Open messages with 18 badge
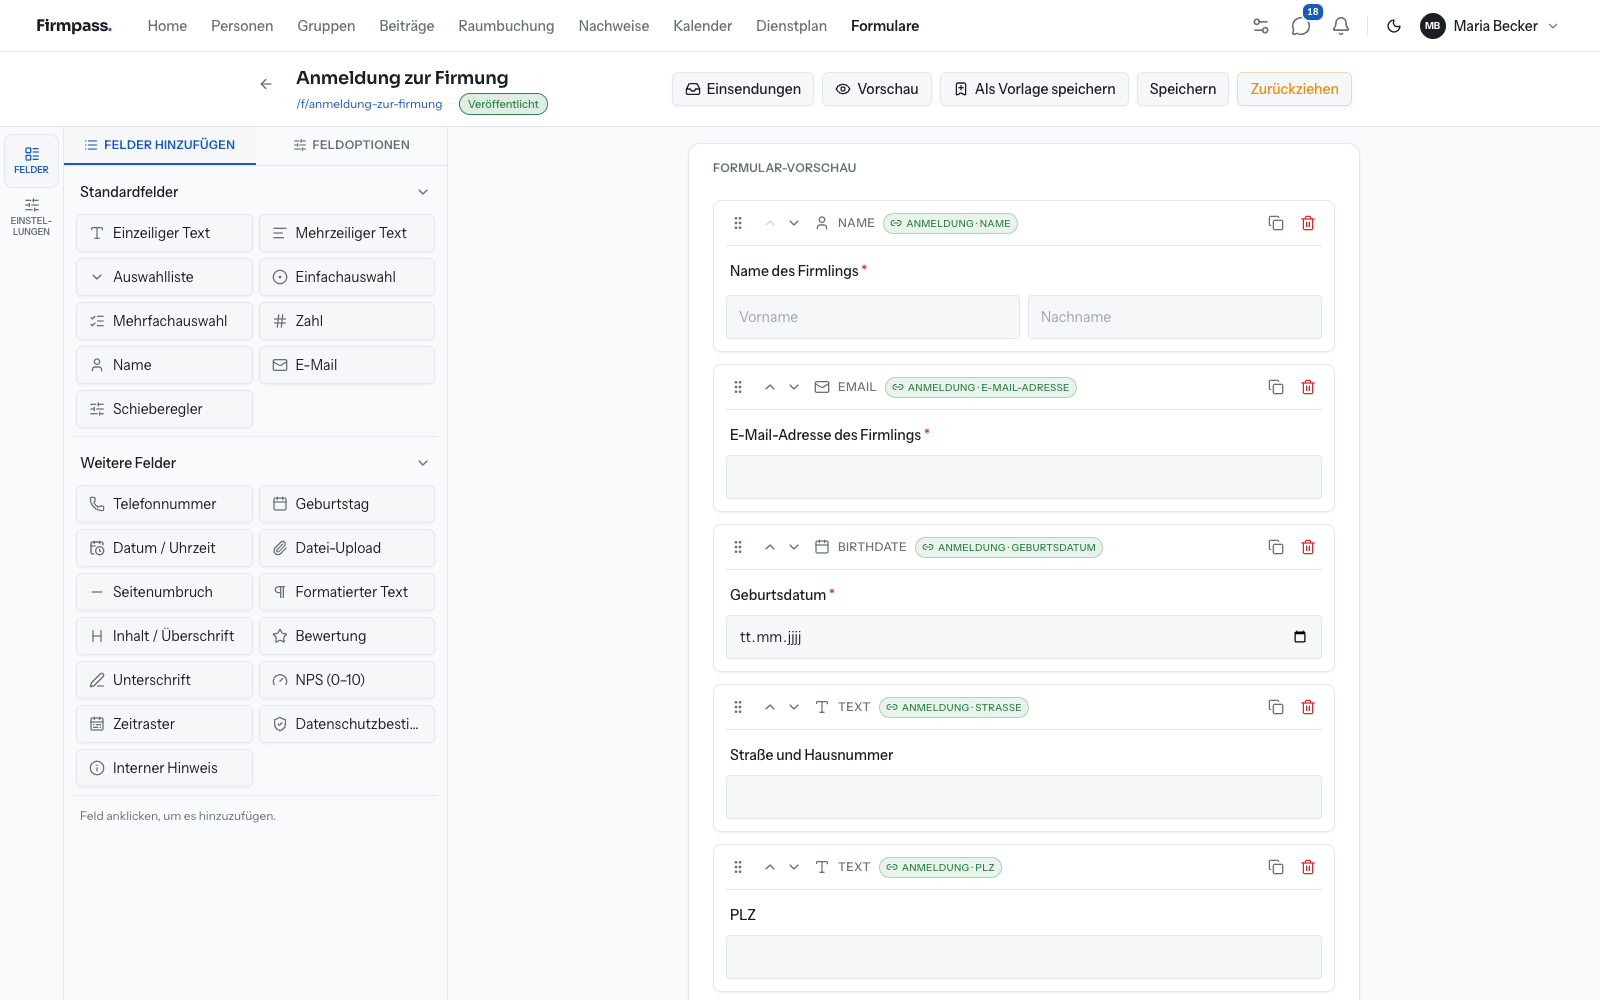The image size is (1600, 1000). click(1301, 26)
